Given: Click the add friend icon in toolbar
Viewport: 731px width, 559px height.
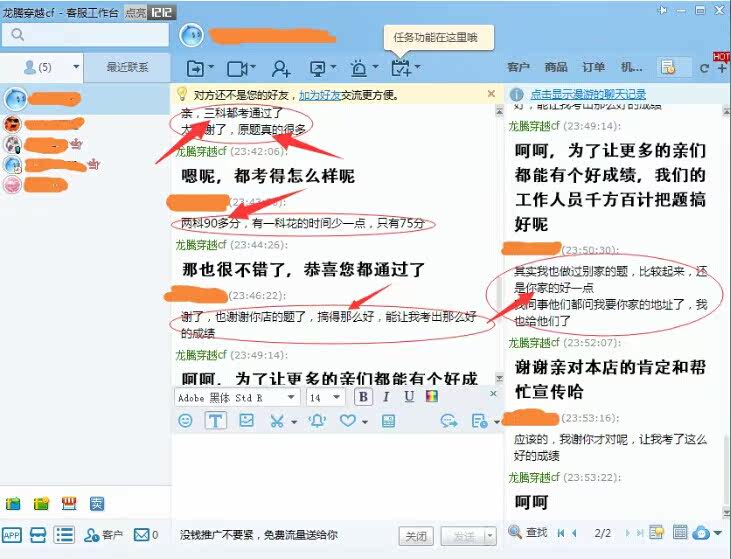Looking at the screenshot, I should [280, 68].
